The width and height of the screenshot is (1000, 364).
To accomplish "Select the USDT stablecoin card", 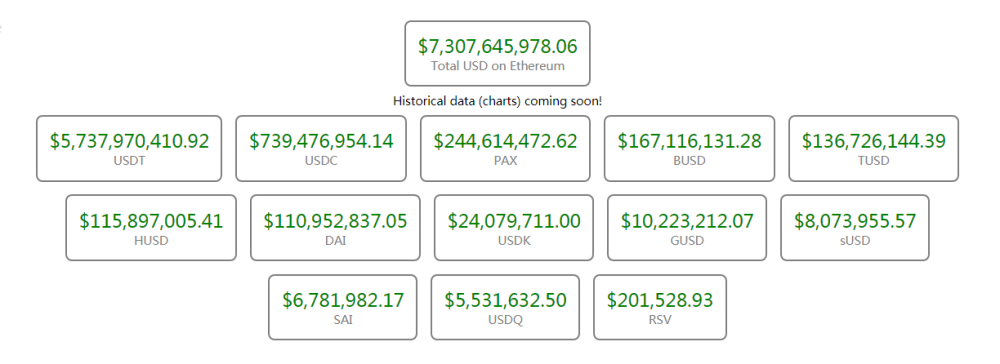I will 129,149.
